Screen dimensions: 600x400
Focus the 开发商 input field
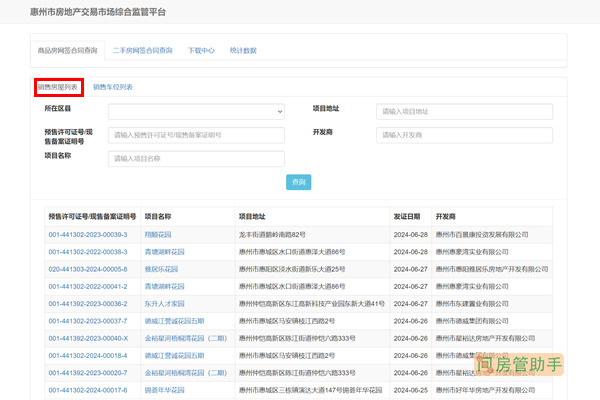(464, 135)
